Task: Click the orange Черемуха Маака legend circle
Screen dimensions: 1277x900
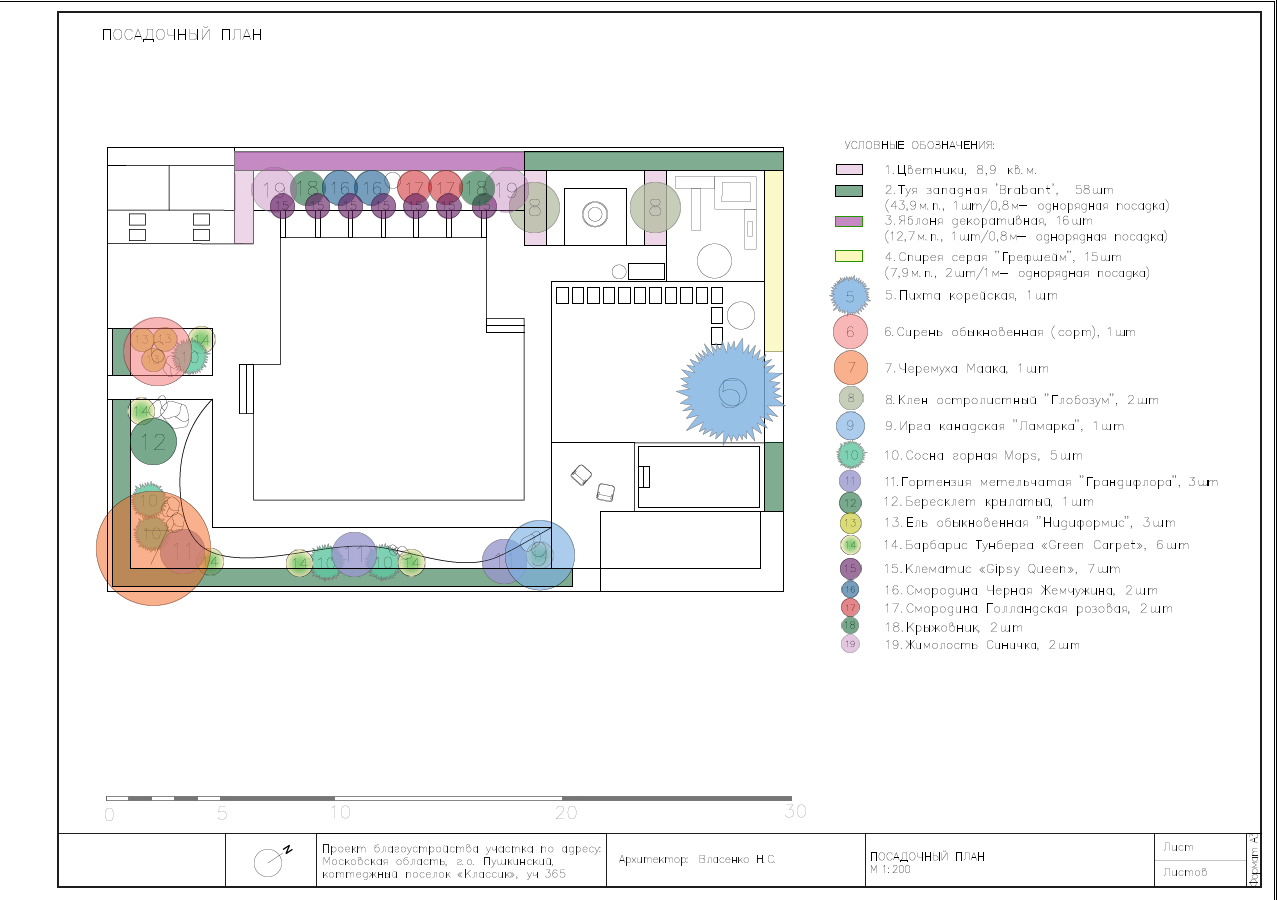Action: pyautogui.click(x=850, y=367)
